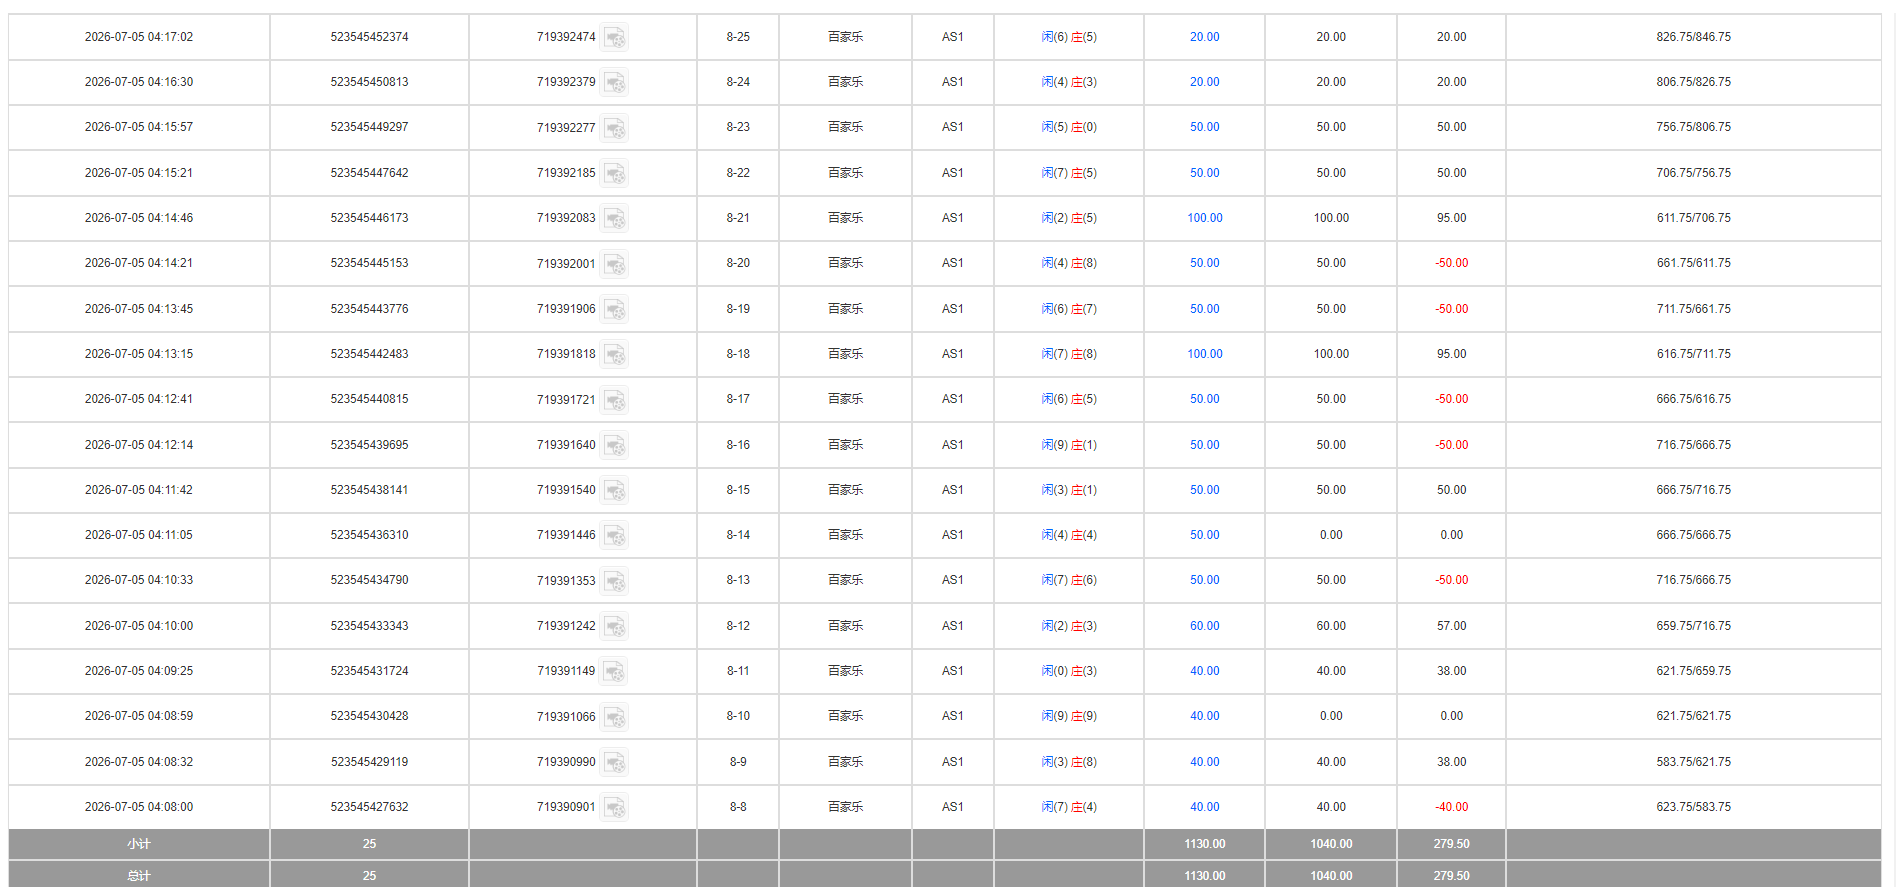Screen dimensions: 1896x887
Task: Open video replay icon beside game 719391721
Action: pos(614,400)
